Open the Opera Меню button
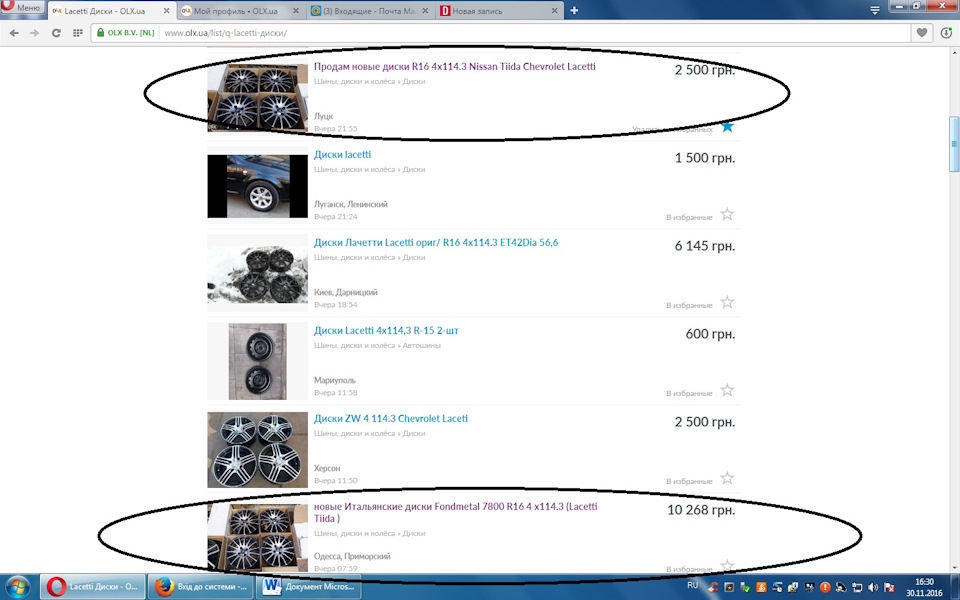 21,7
